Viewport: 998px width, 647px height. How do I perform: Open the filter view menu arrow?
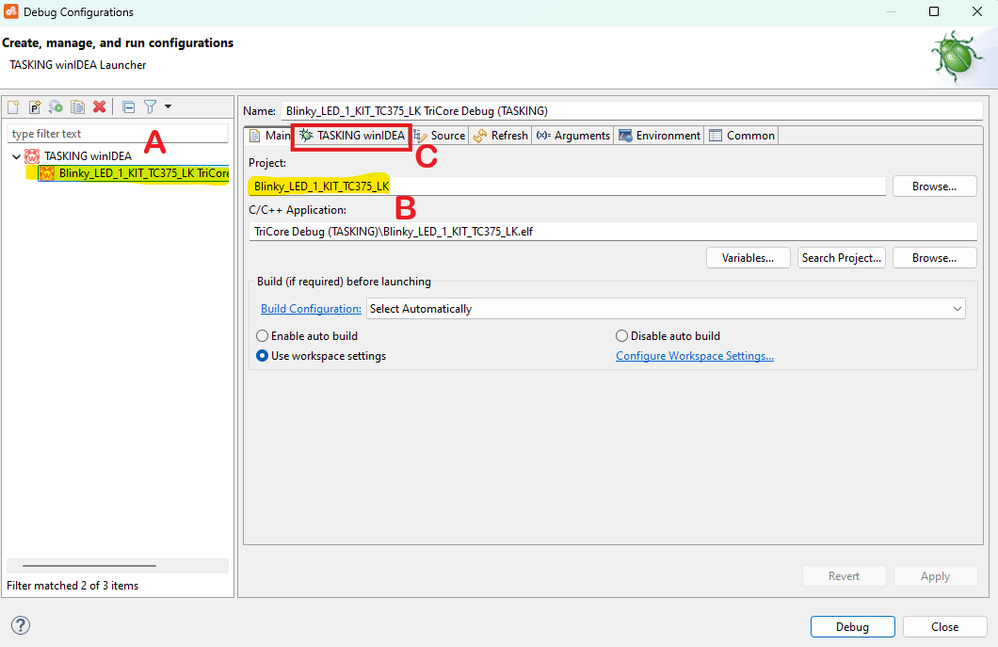[168, 106]
